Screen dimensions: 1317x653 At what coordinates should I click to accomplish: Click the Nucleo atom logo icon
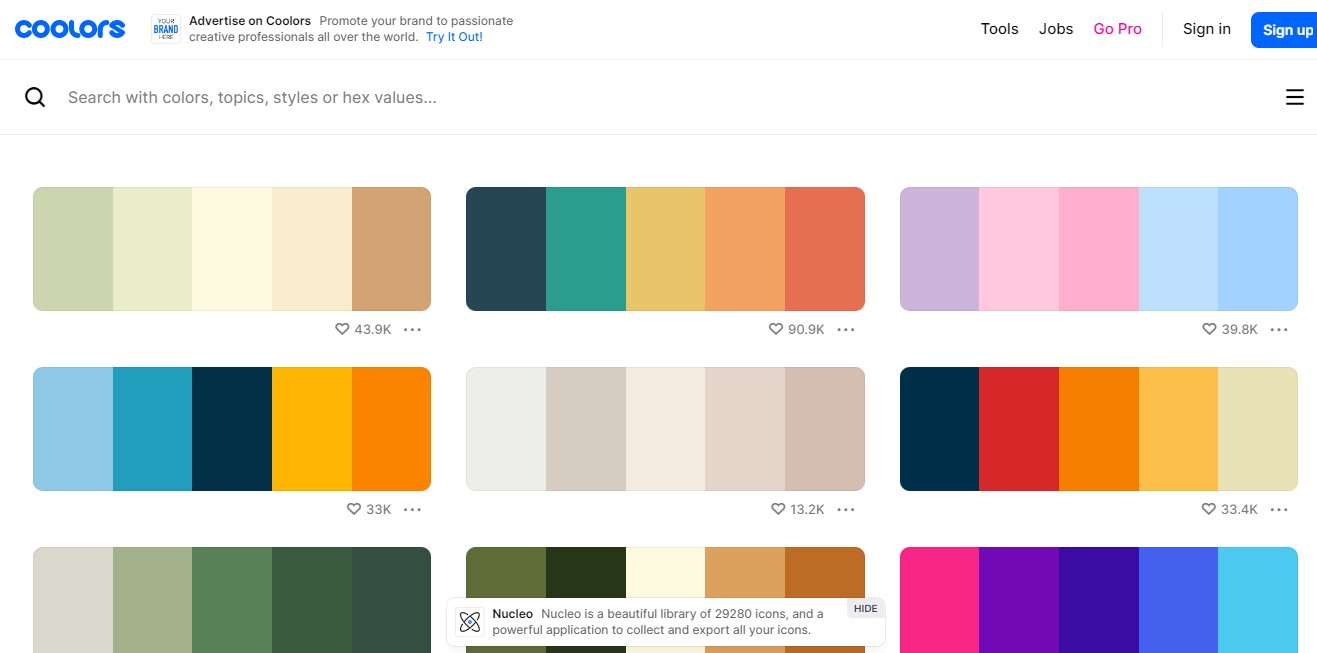469,622
